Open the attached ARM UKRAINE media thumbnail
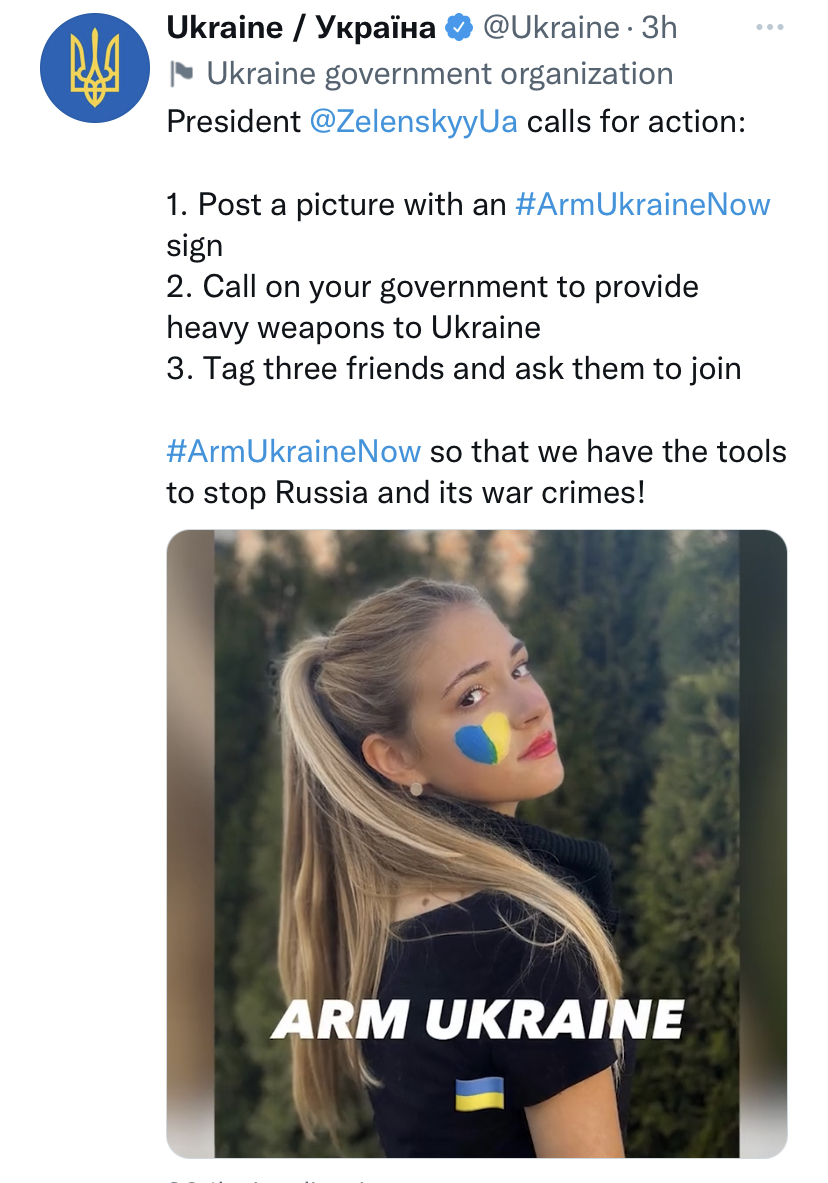Viewport: 828px width, 1183px height. coord(477,843)
